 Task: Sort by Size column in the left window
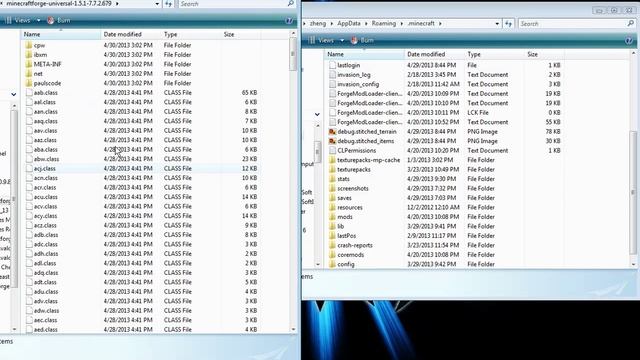(x=240, y=35)
